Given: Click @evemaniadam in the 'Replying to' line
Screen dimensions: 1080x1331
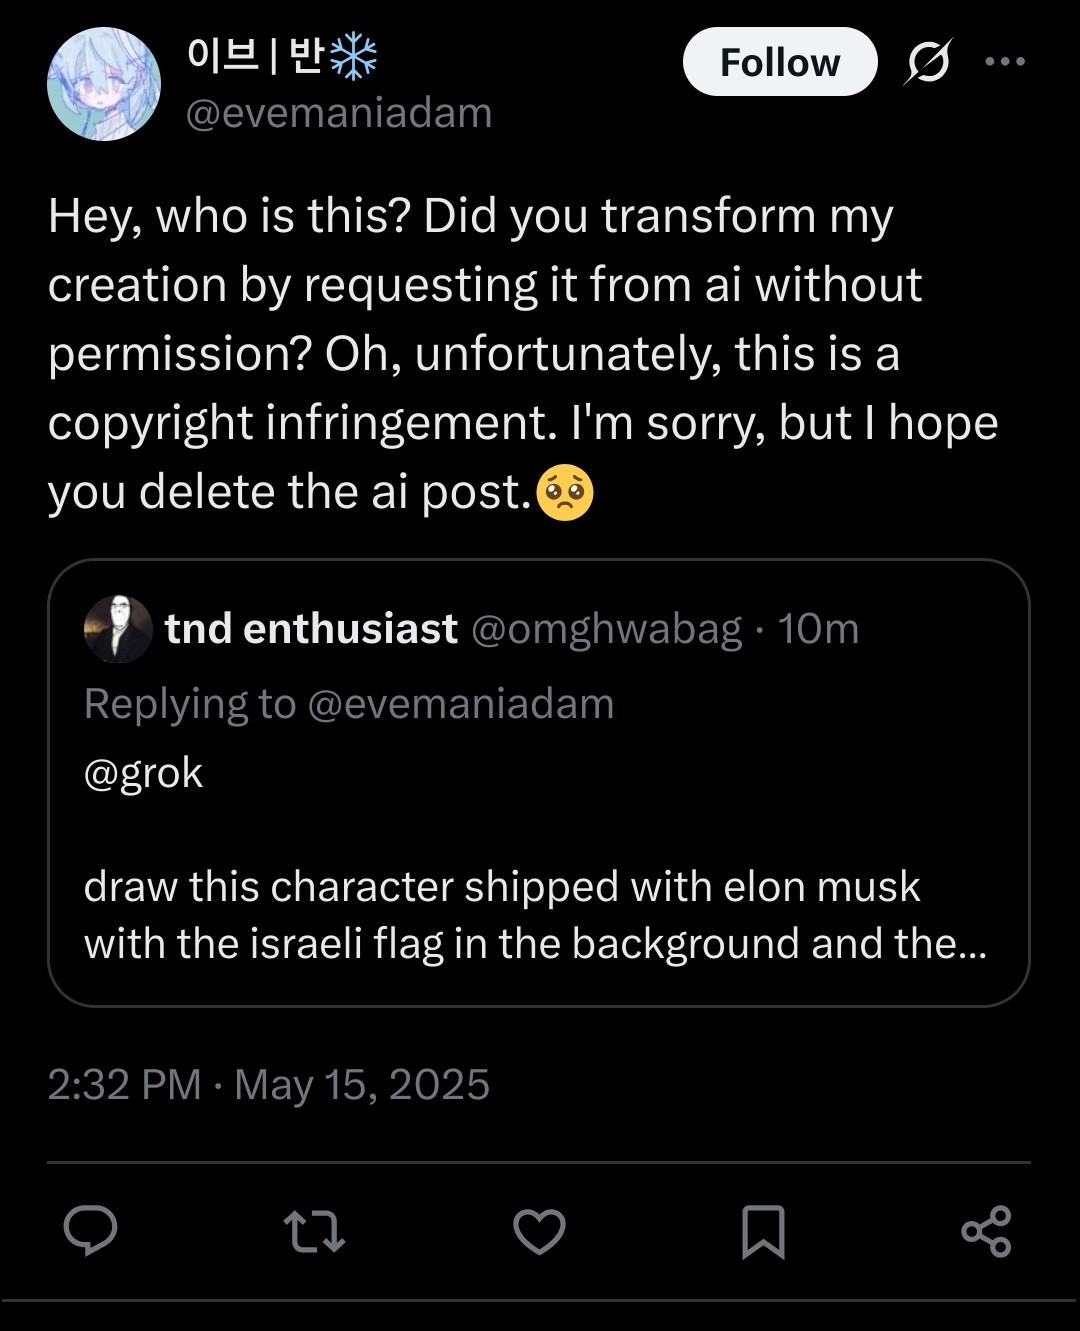Looking at the screenshot, I should coord(460,704).
